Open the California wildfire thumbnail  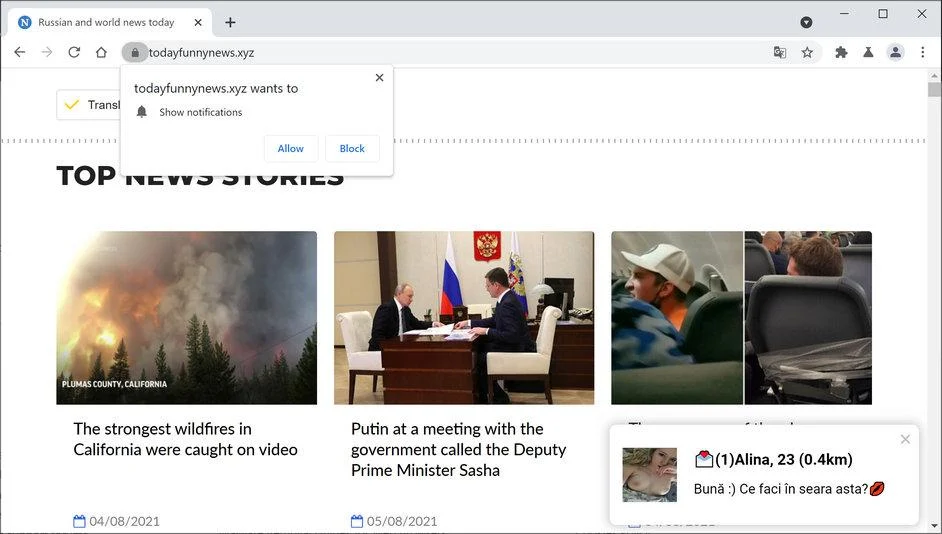pyautogui.click(x=186, y=318)
